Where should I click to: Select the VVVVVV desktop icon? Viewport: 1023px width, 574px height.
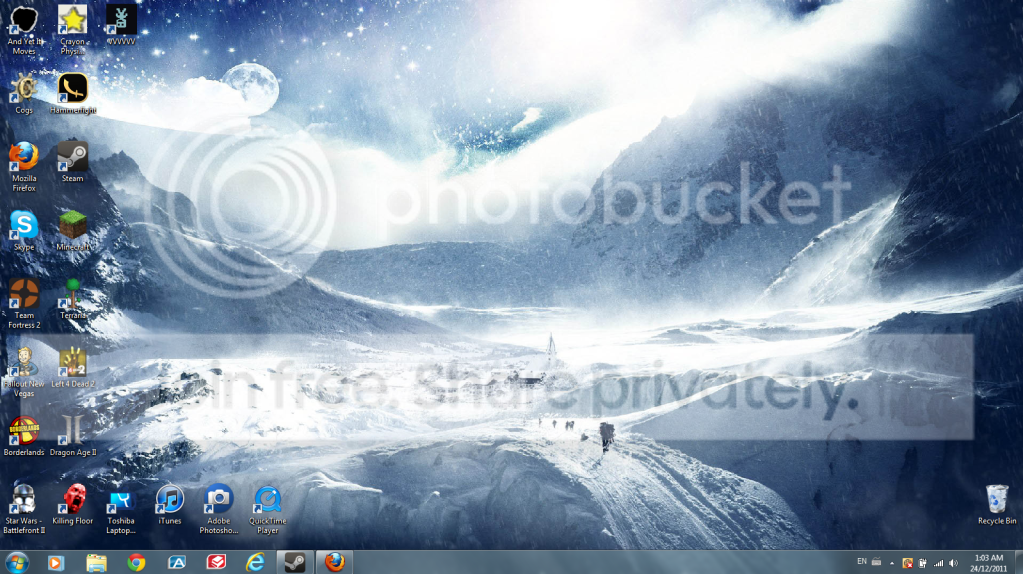[121, 26]
